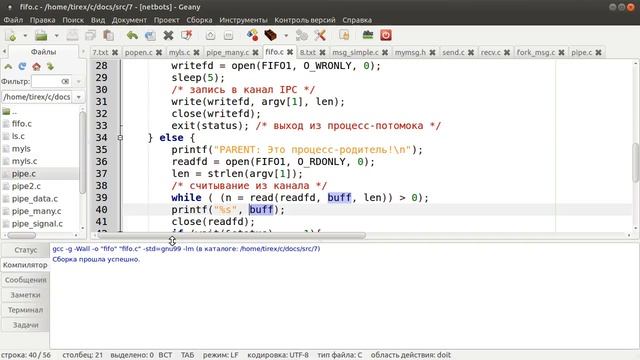
Task: Open the Контроль версий menu
Action: click(x=305, y=20)
